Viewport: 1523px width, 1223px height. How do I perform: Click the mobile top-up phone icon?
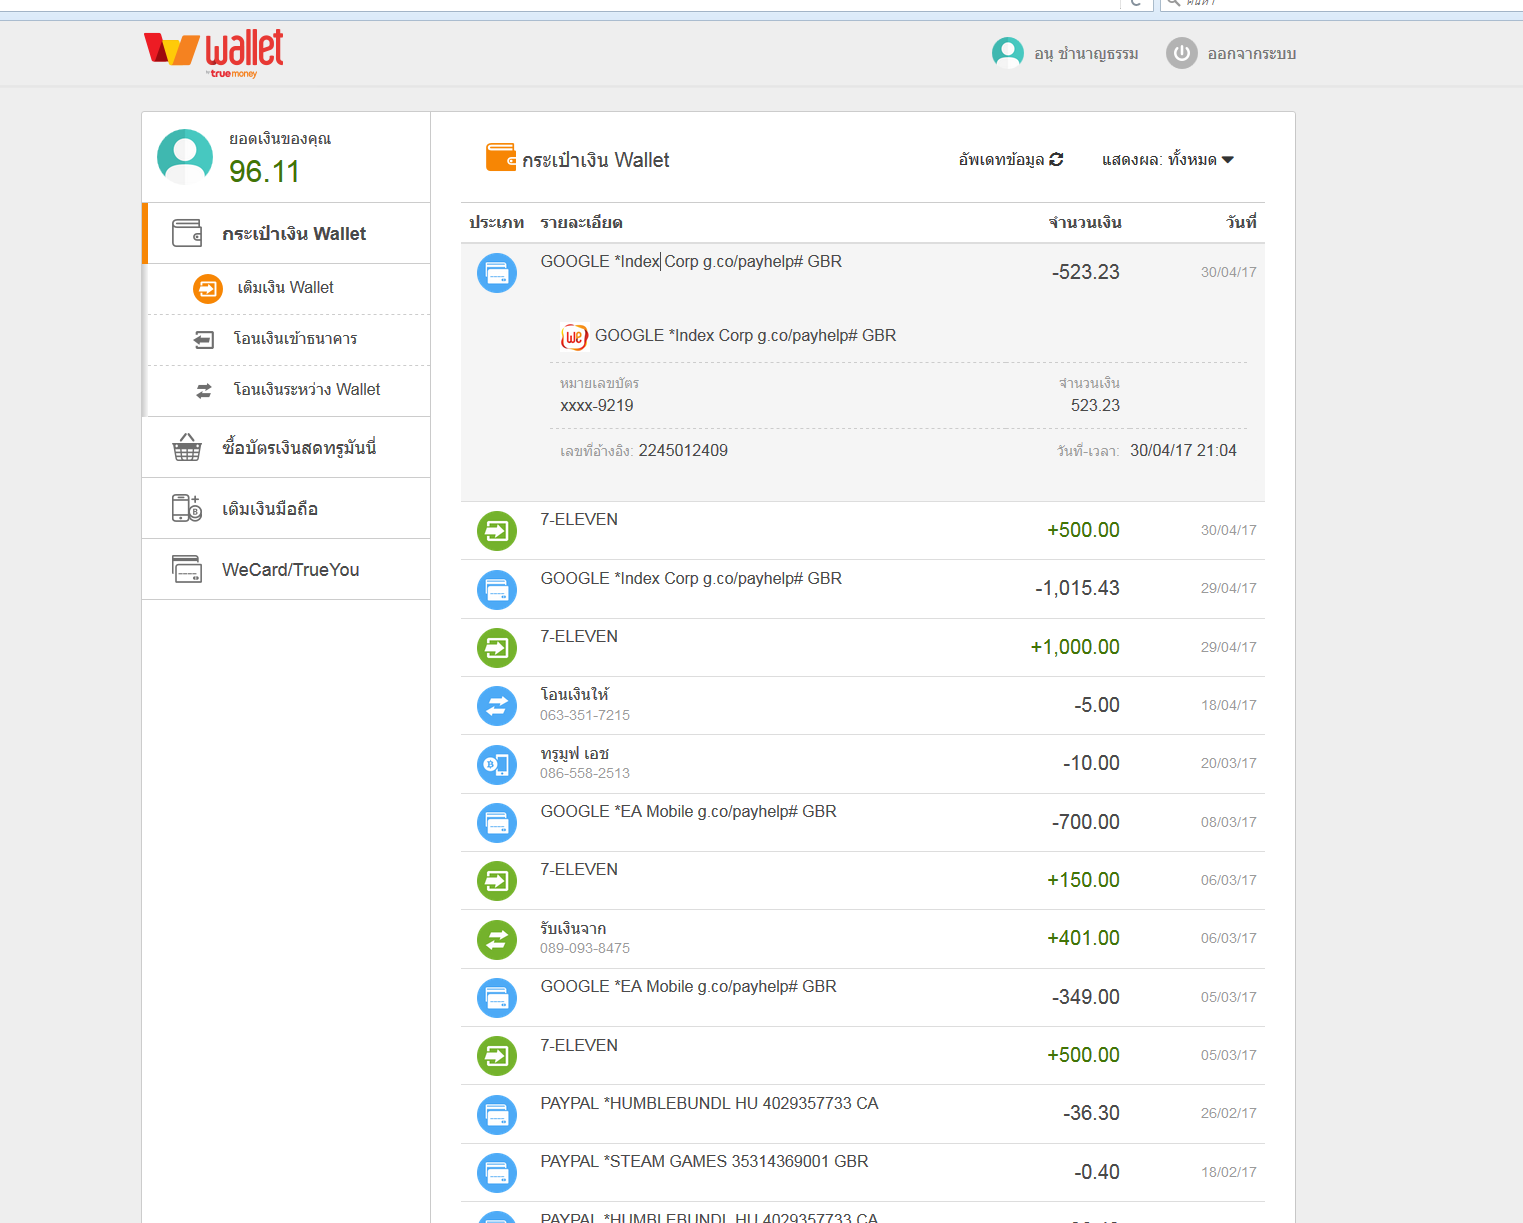coord(187,508)
